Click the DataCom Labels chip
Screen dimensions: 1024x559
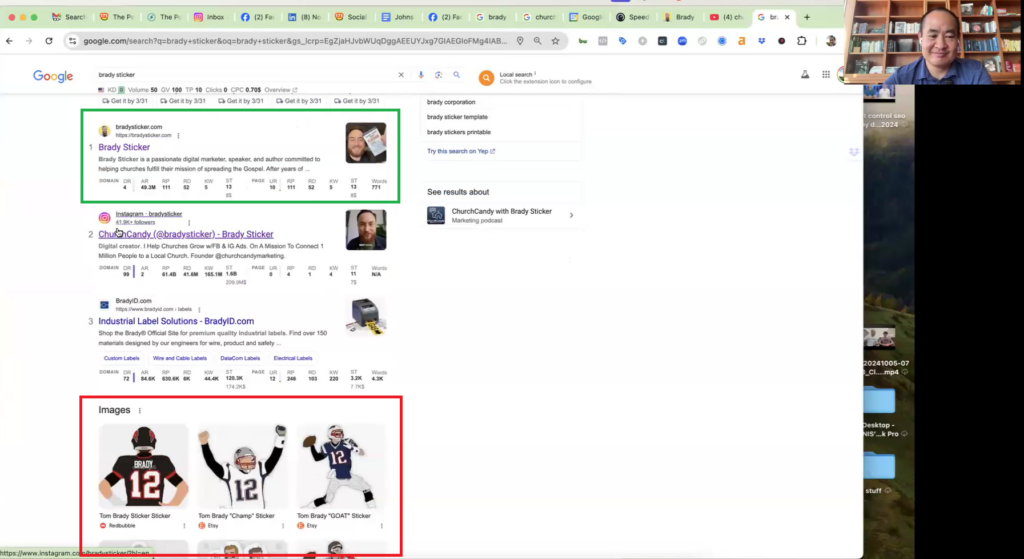click(240, 359)
